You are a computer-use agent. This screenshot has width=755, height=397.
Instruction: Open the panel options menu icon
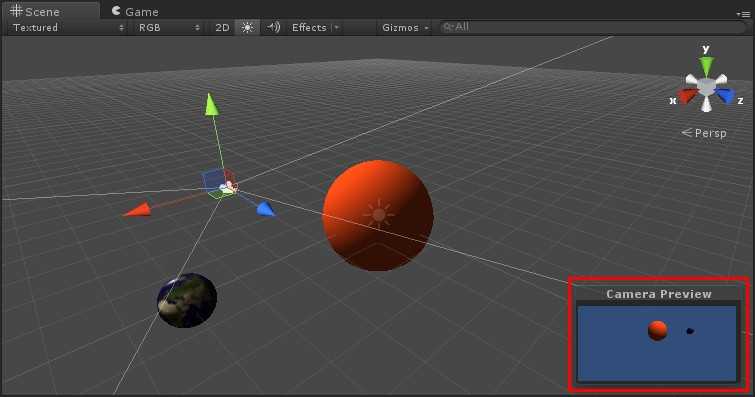tap(743, 14)
